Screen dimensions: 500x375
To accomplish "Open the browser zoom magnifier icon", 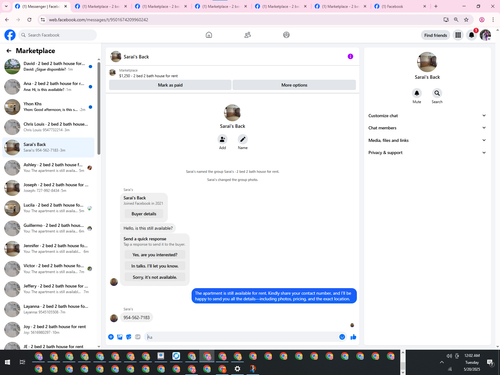I will coord(456,20).
